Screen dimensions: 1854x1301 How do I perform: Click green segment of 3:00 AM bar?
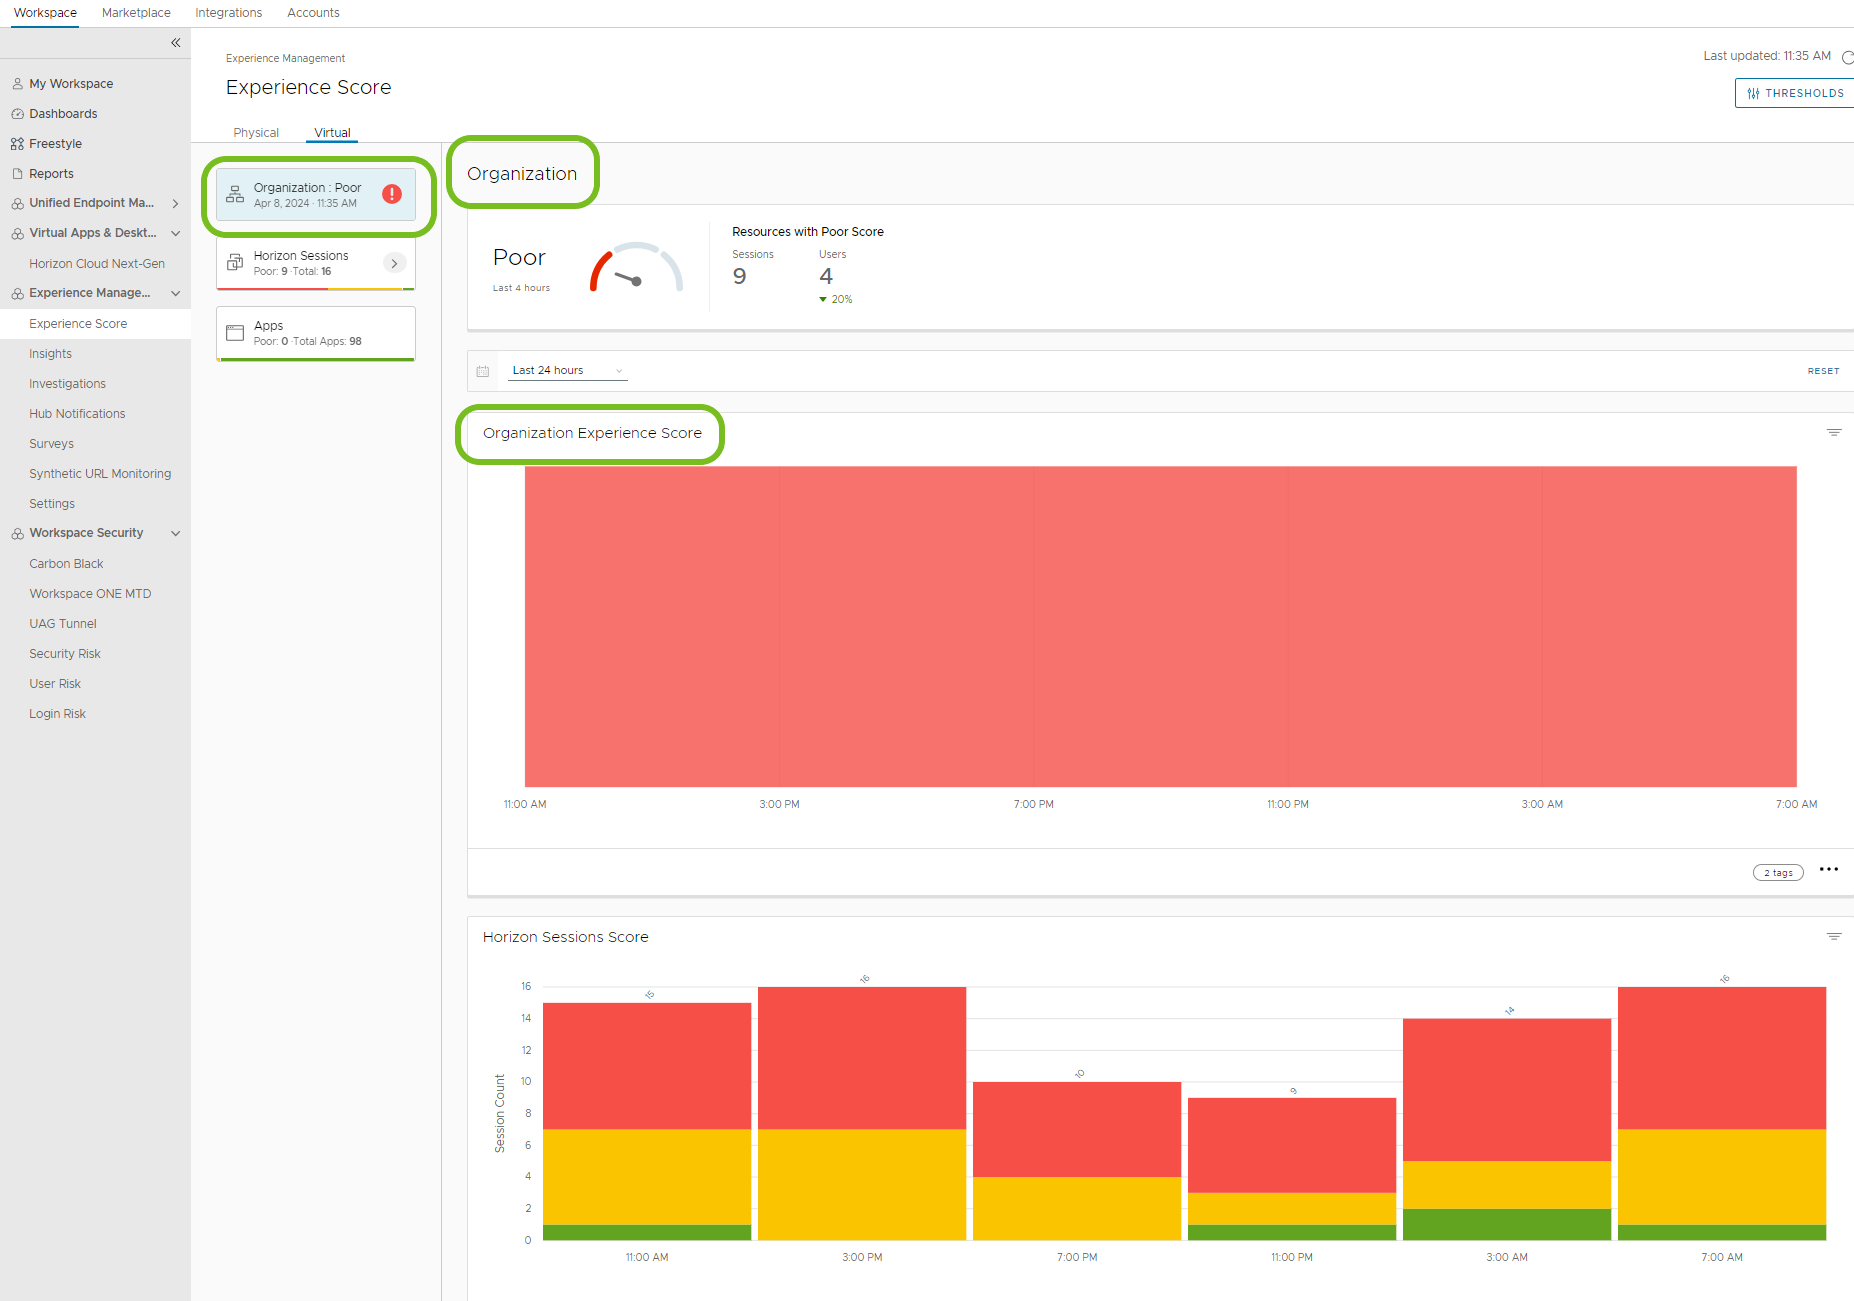click(x=1507, y=1224)
